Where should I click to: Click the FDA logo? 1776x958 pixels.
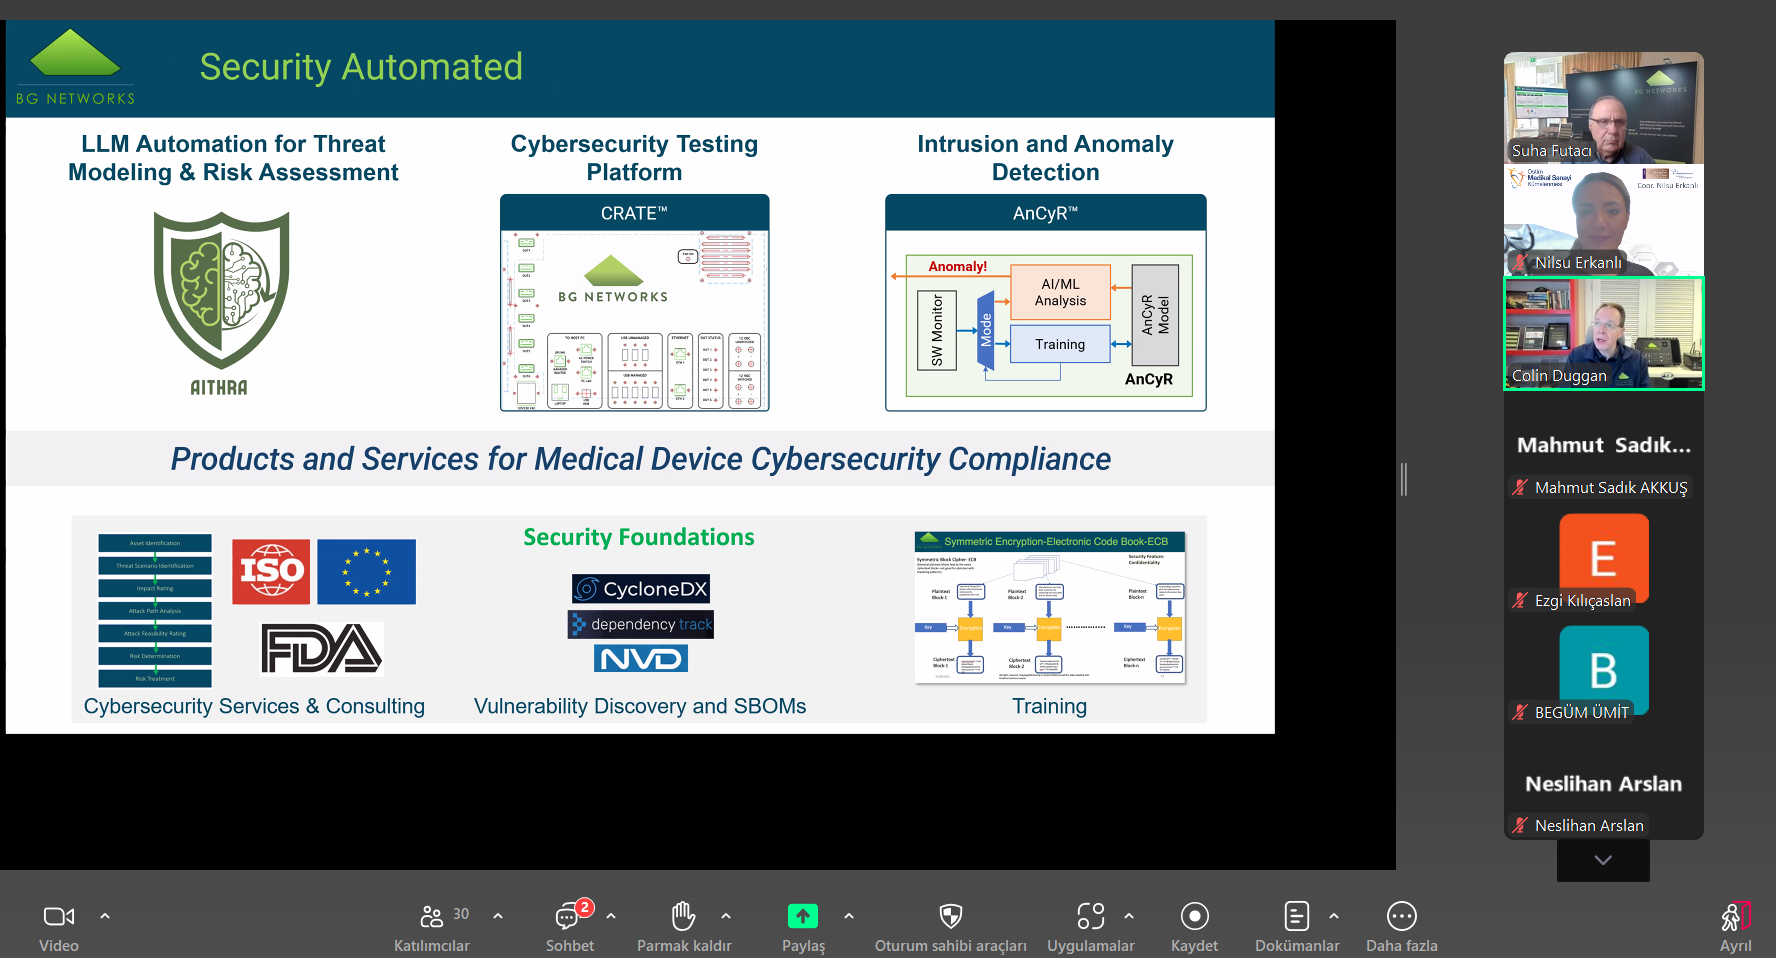(321, 649)
